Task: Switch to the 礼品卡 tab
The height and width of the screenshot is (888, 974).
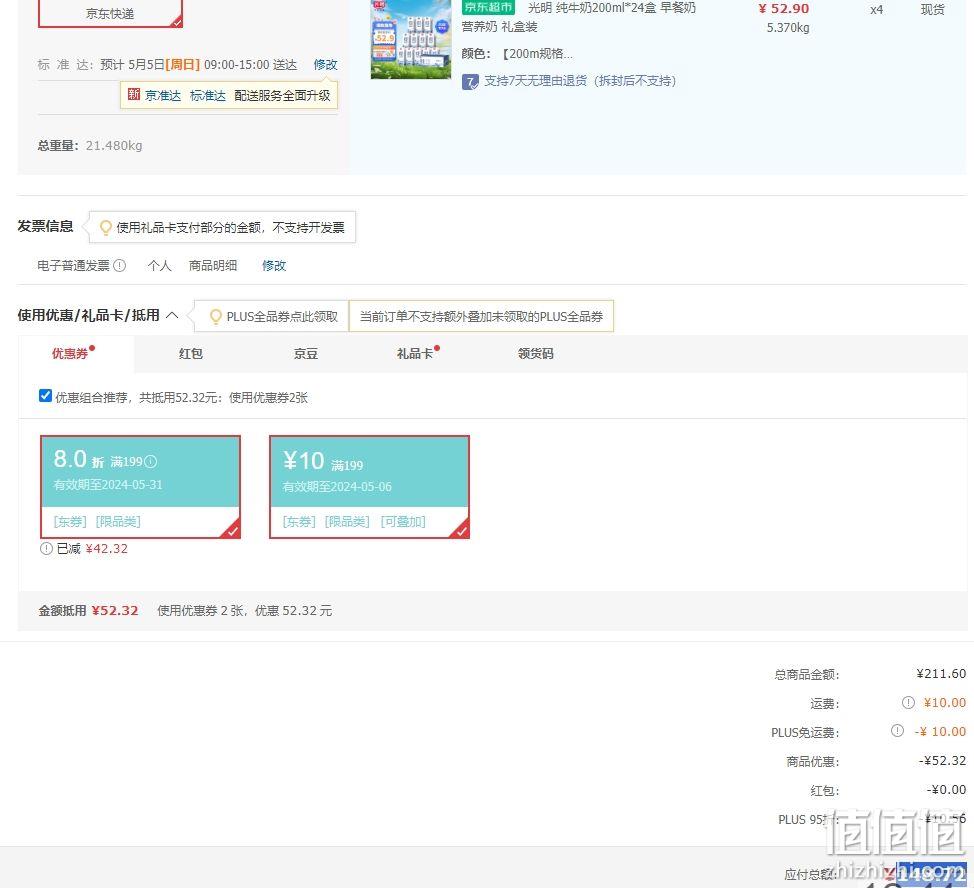Action: point(415,354)
